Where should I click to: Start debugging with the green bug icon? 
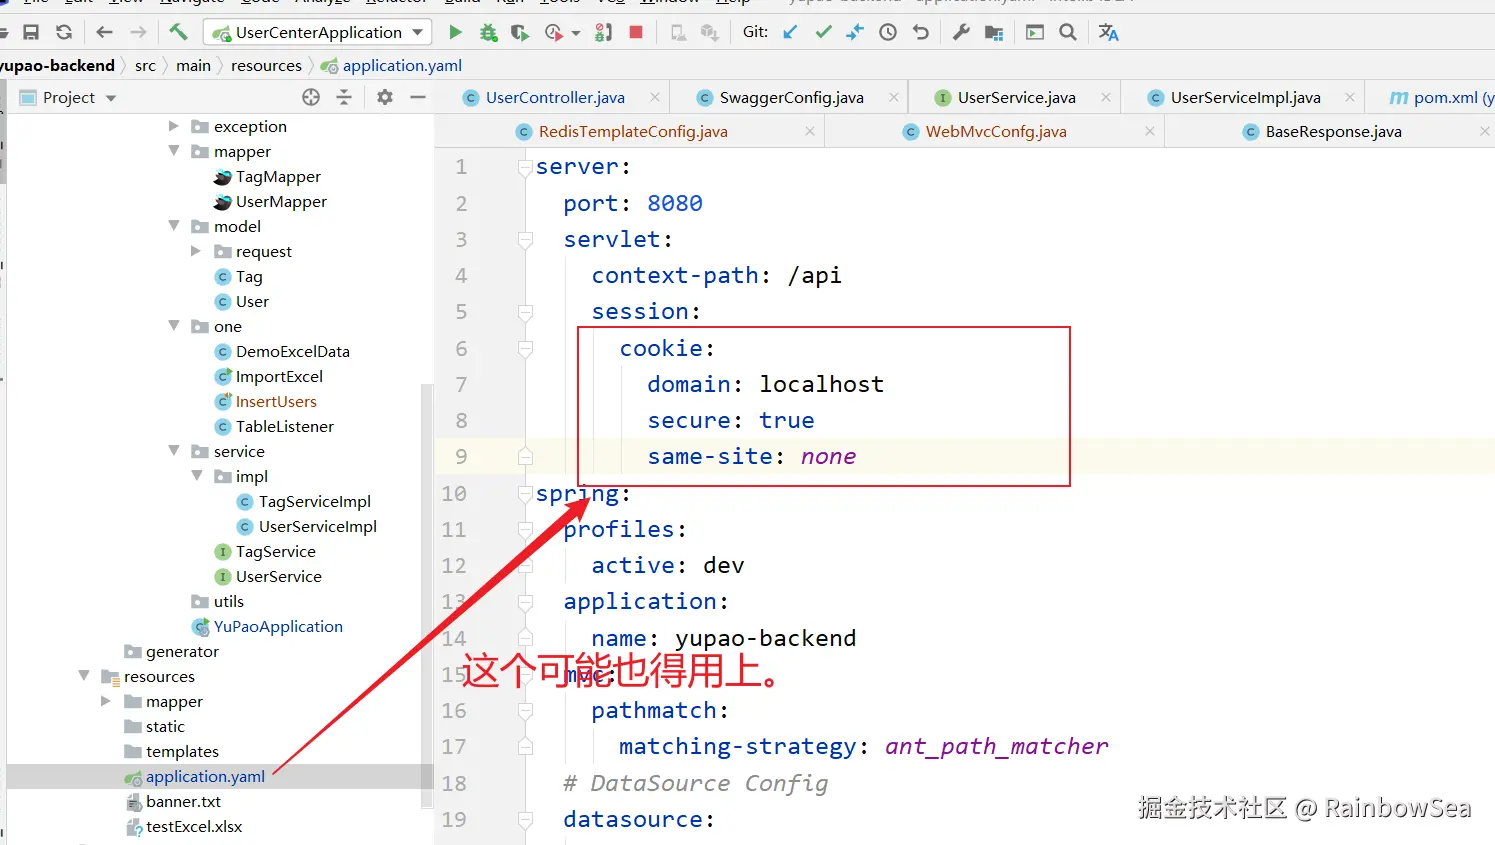(488, 32)
